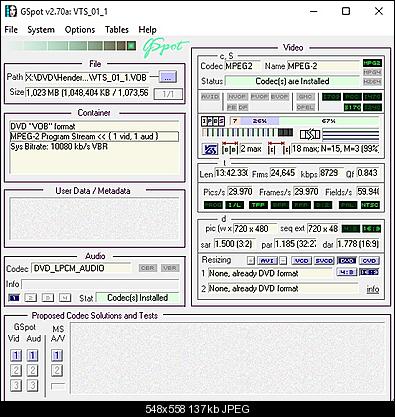Select the VCD resizing target
This screenshot has height=417, width=395.
(301, 261)
